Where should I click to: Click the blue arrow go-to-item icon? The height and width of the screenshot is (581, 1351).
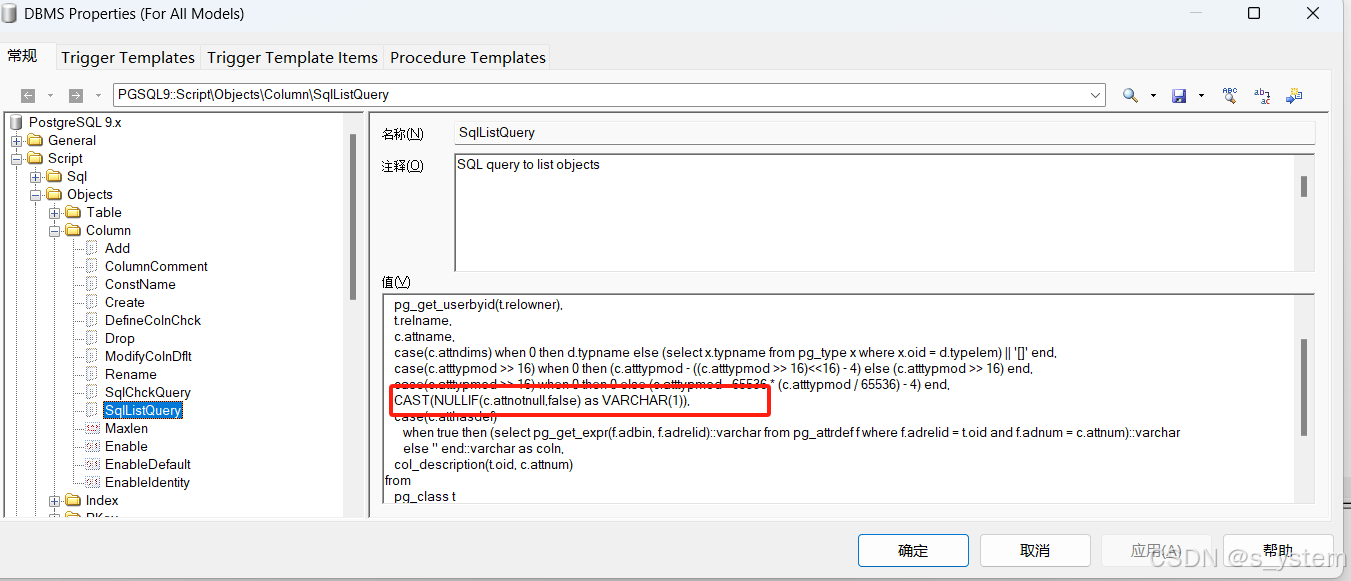click(x=1294, y=95)
